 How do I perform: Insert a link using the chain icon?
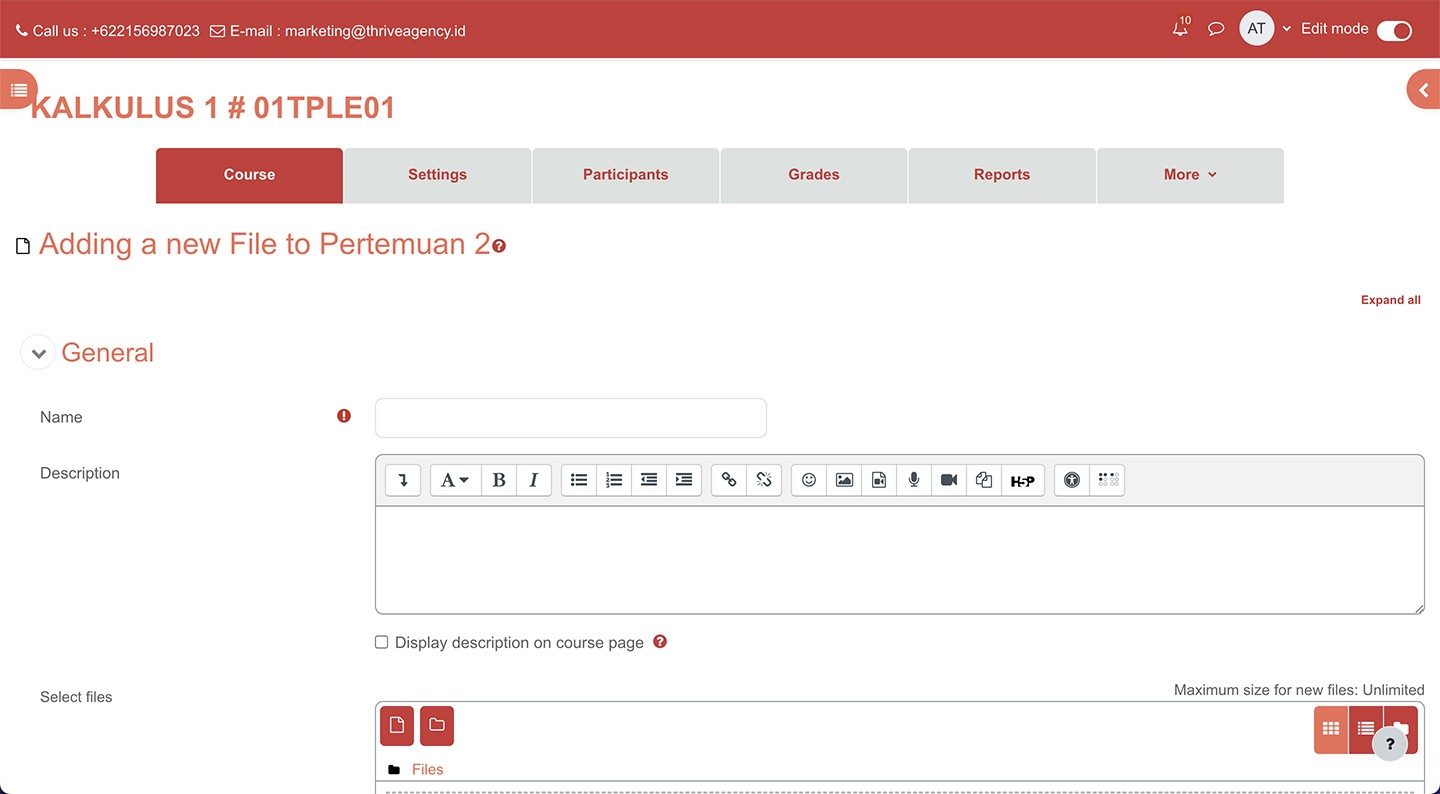coord(729,480)
